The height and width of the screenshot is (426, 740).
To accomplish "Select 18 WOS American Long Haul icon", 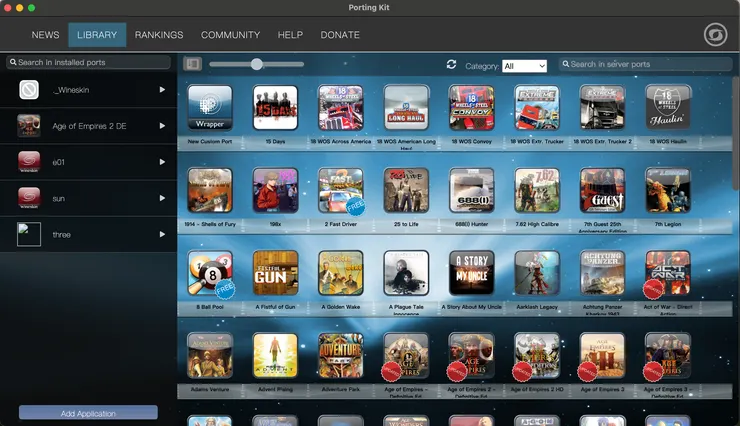I will 406,107.
